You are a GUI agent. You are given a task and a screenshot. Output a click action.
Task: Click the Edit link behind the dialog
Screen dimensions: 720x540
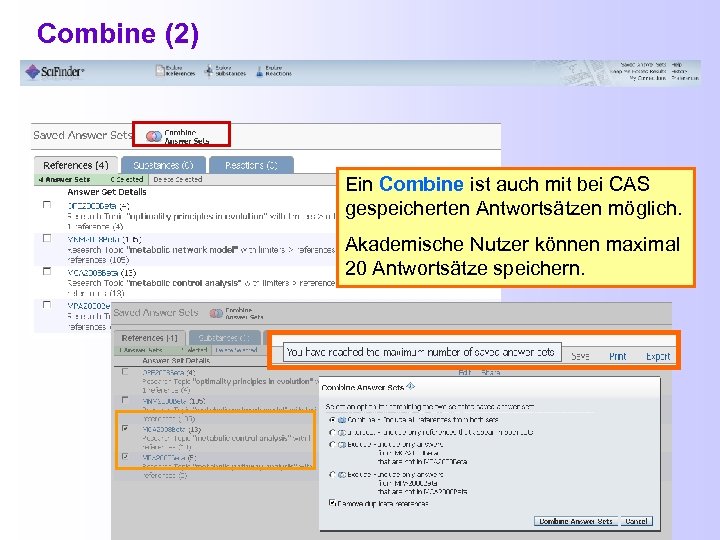point(465,372)
